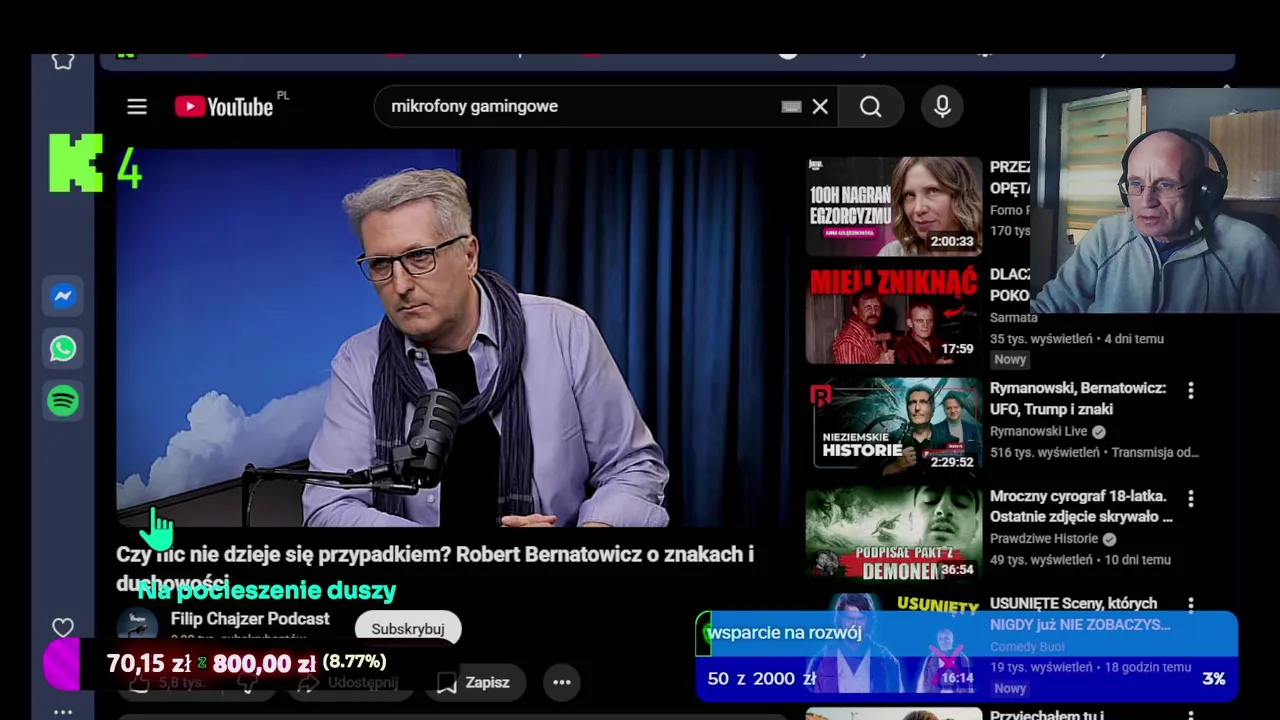Open options for Rymanowski, Bernatowicz video

pos(1191,390)
